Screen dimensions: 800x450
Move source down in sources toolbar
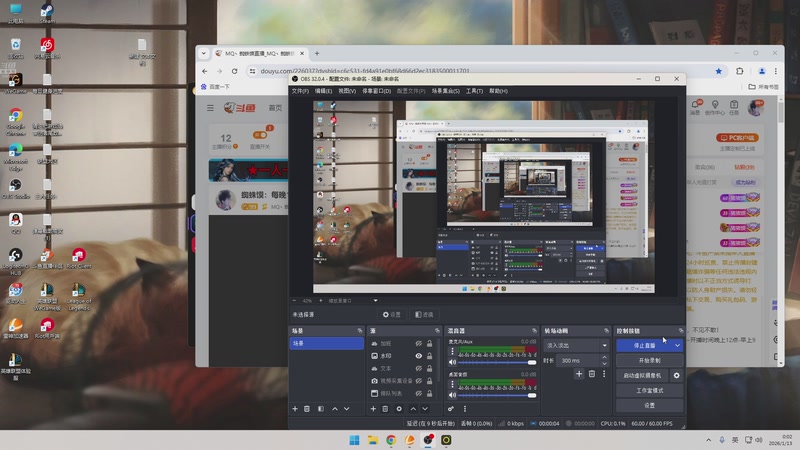point(425,409)
